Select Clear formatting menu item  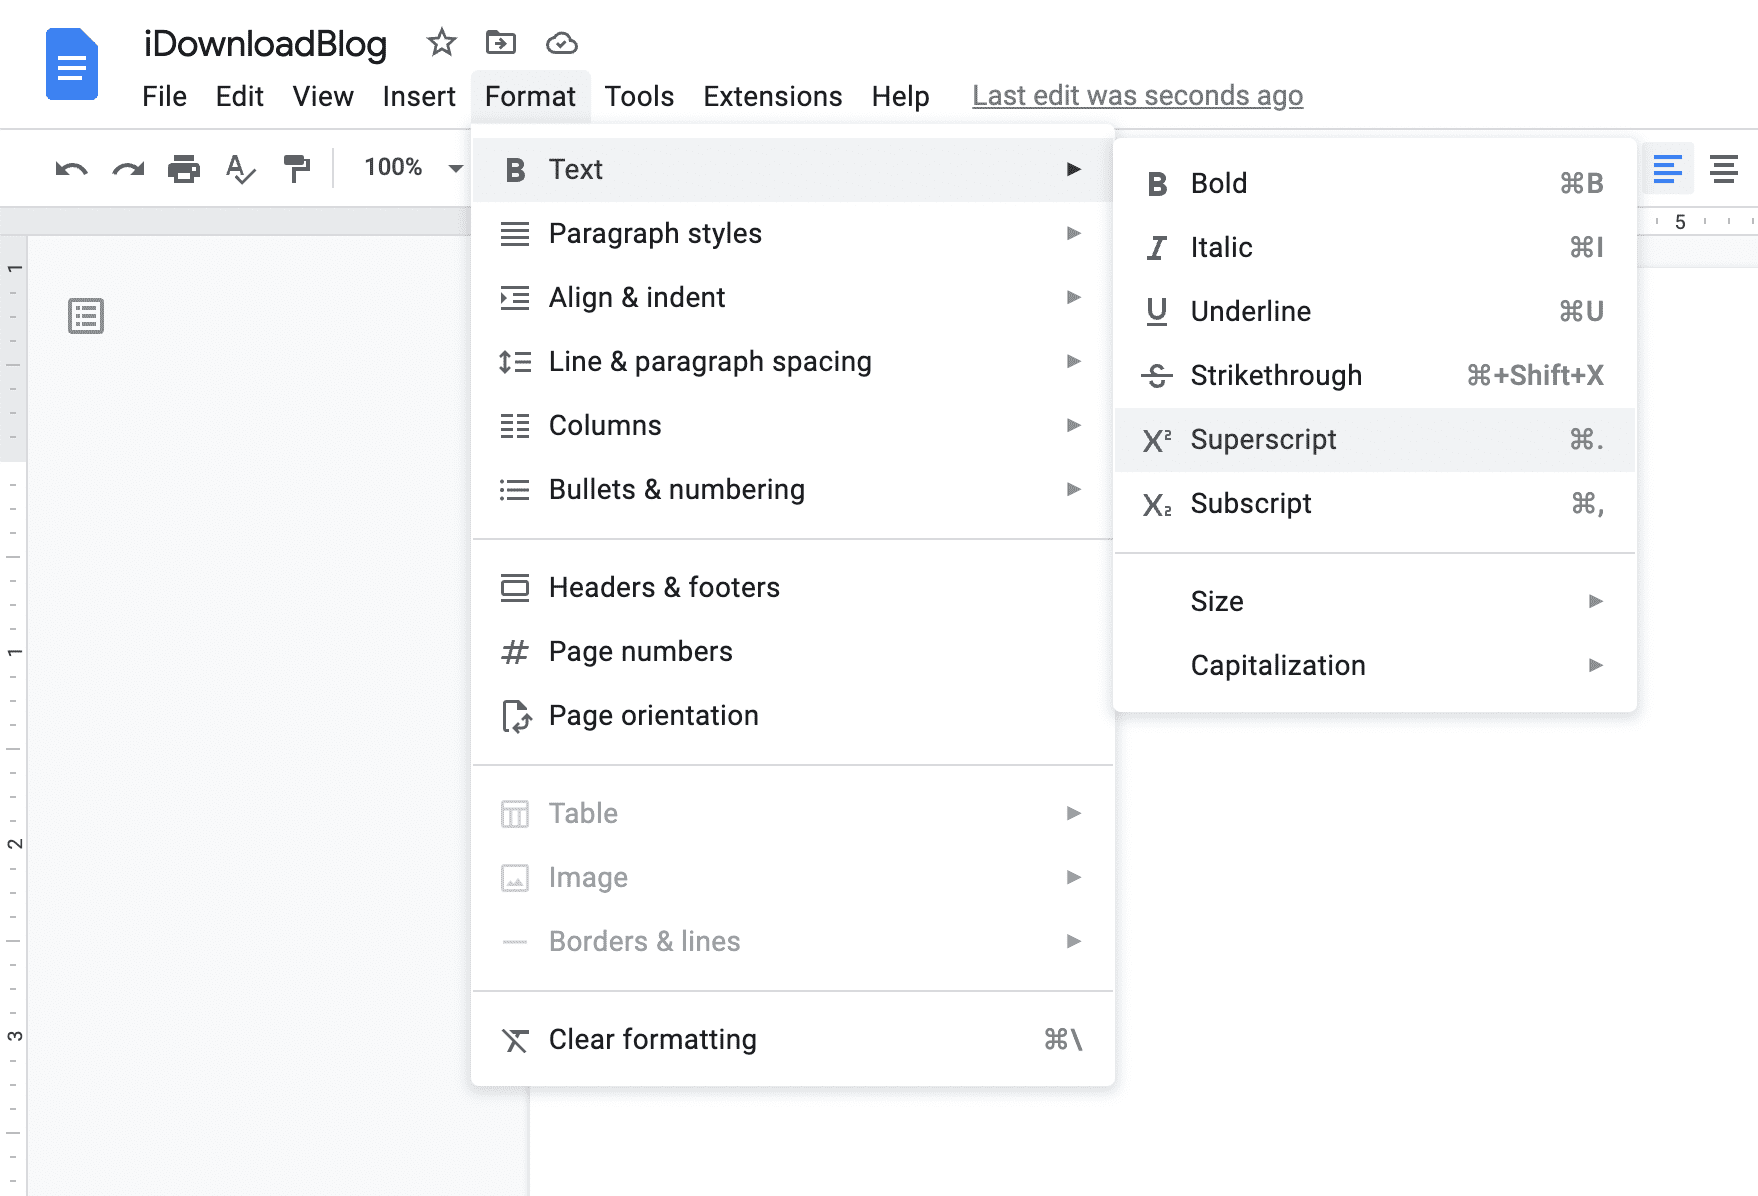pos(793,1040)
